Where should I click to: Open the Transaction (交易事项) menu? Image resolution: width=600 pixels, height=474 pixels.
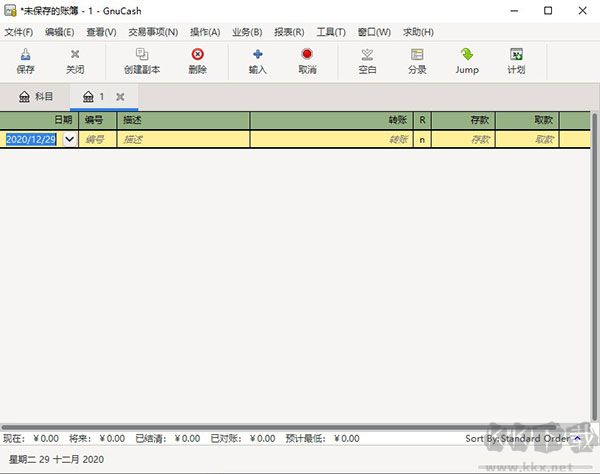point(153,32)
